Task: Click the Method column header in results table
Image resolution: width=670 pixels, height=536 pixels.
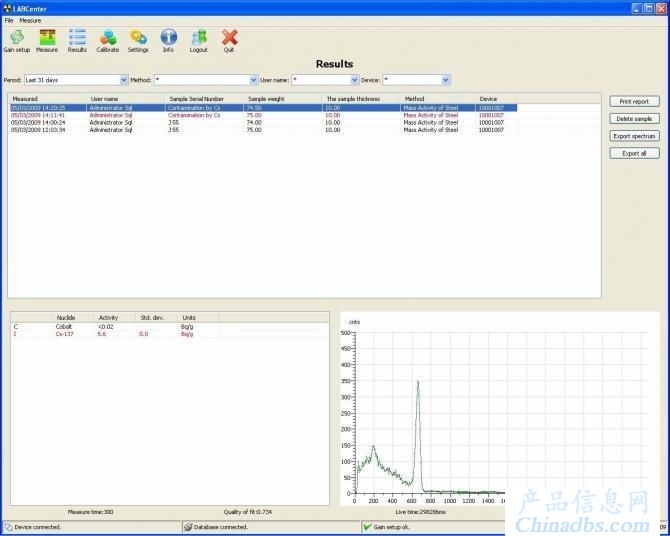Action: coord(438,99)
